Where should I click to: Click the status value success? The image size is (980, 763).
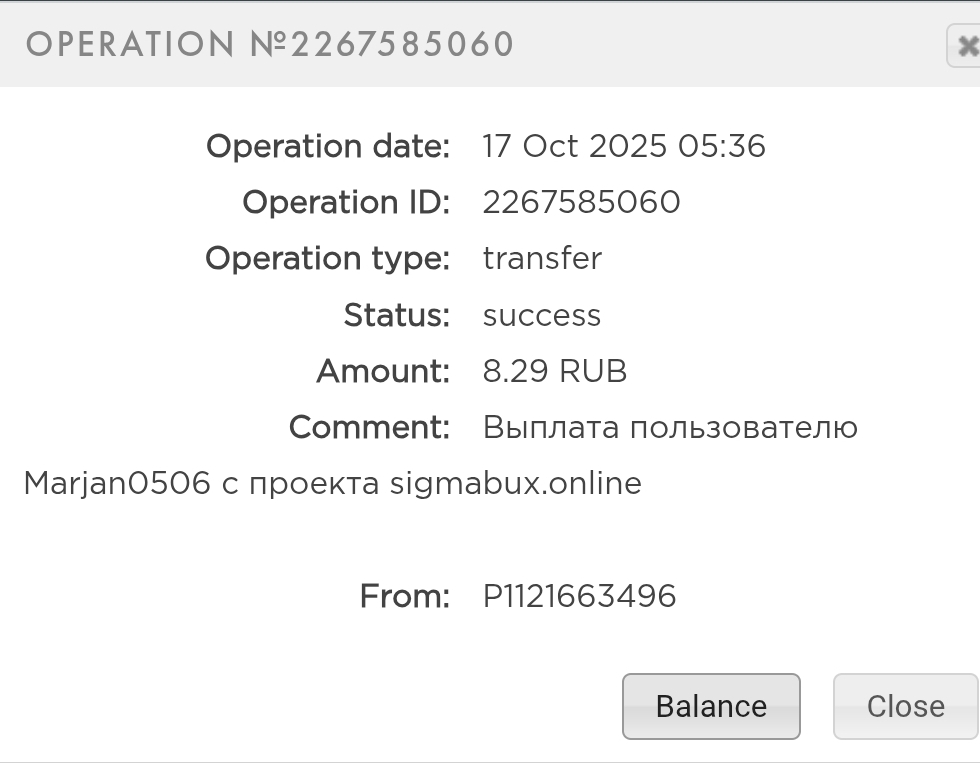(542, 315)
